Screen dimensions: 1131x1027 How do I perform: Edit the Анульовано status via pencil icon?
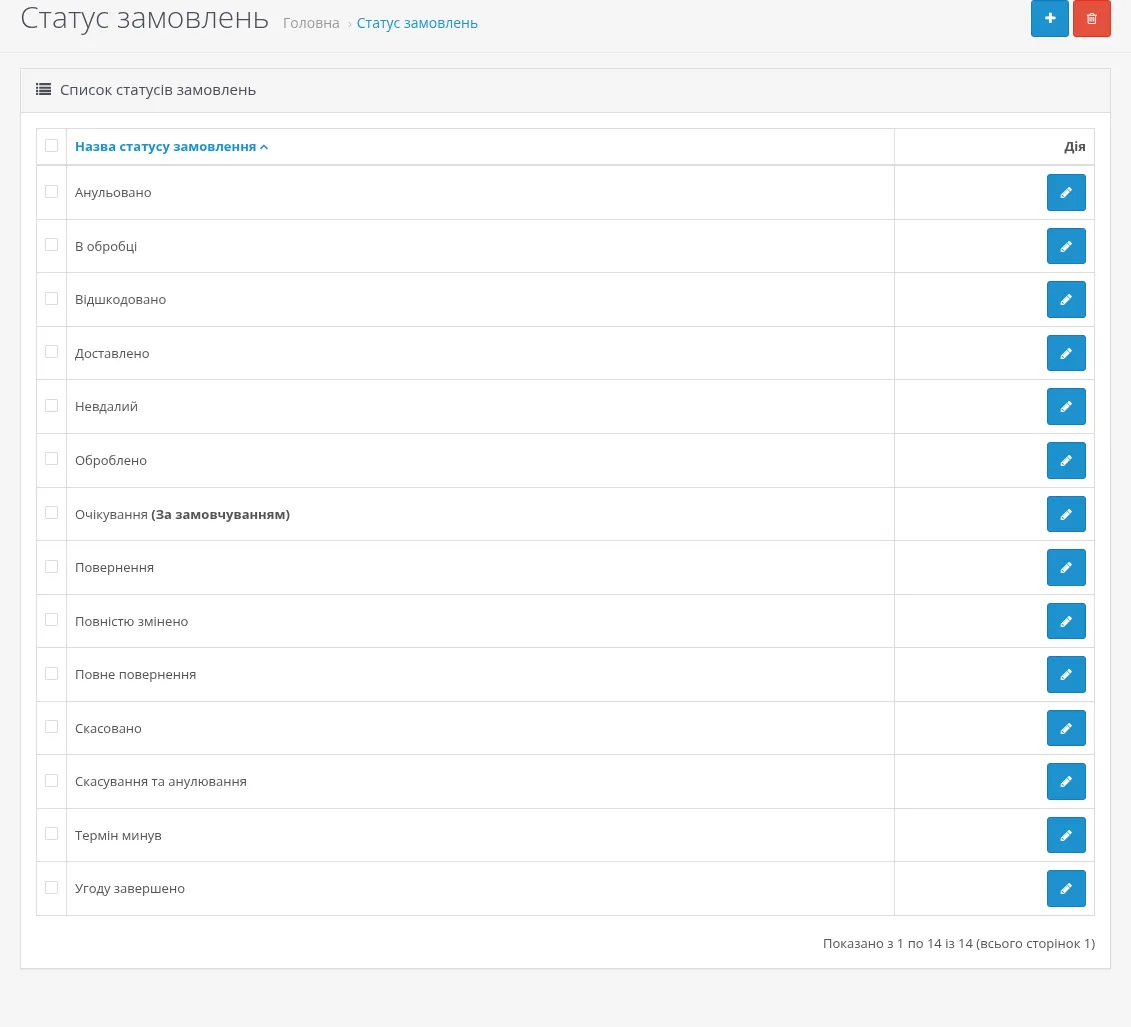(x=1066, y=193)
